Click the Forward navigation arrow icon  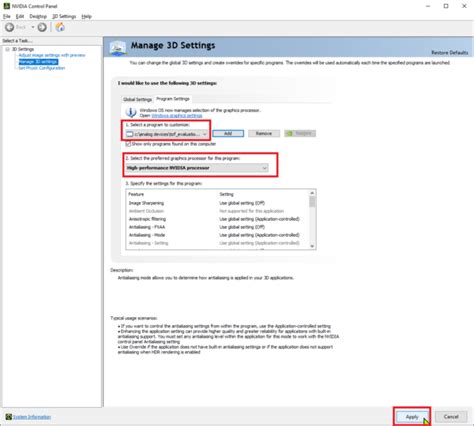[42, 27]
